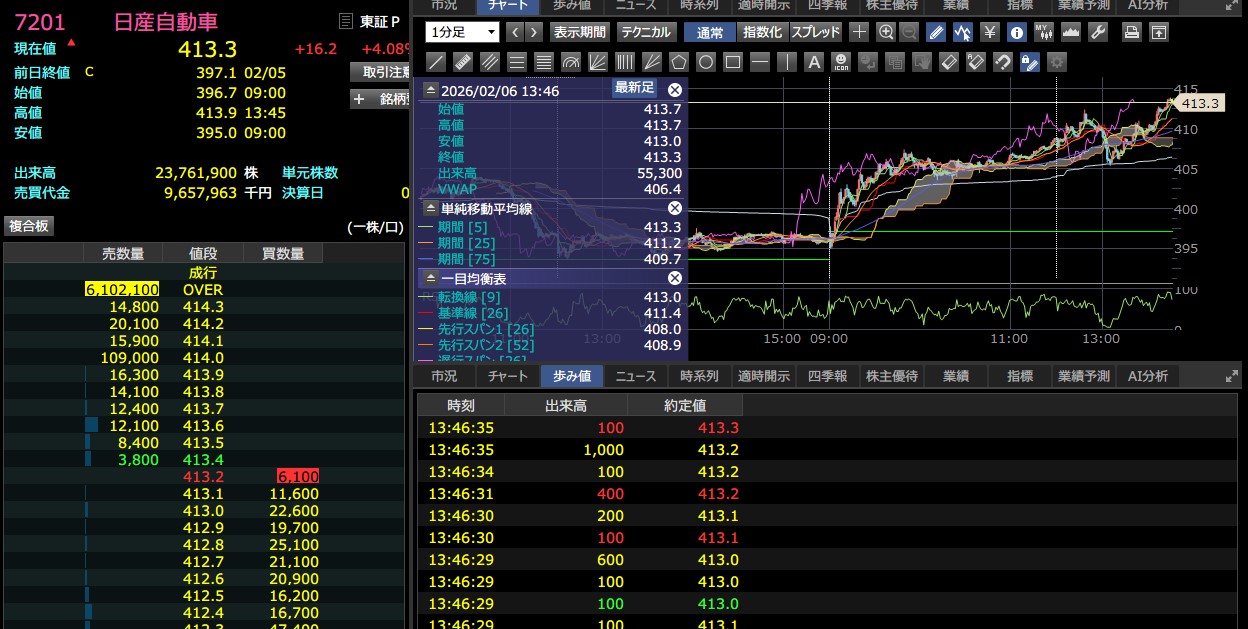This screenshot has width=1248, height=629.
Task: Click the 期間 [25] moving average legend
Action: pos(467,243)
